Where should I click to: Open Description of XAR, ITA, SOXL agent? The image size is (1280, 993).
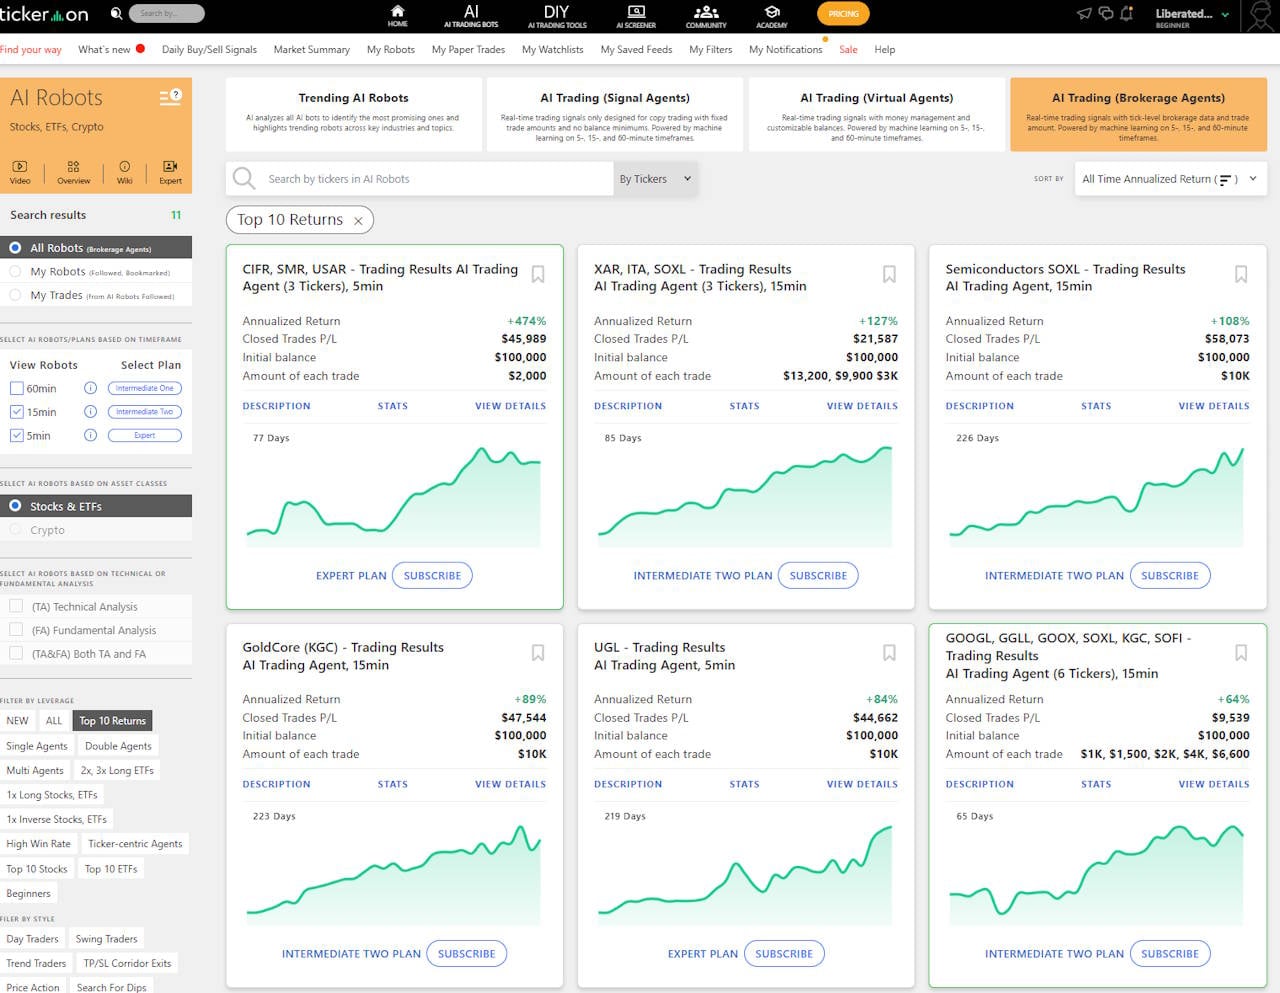pos(628,406)
